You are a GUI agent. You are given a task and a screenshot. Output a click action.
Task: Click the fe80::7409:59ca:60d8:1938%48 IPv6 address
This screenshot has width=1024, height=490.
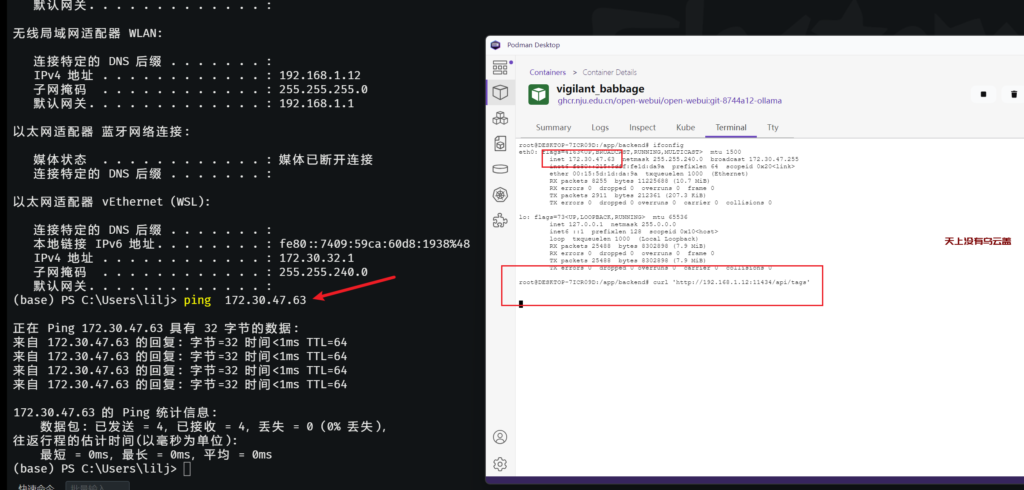coord(374,244)
